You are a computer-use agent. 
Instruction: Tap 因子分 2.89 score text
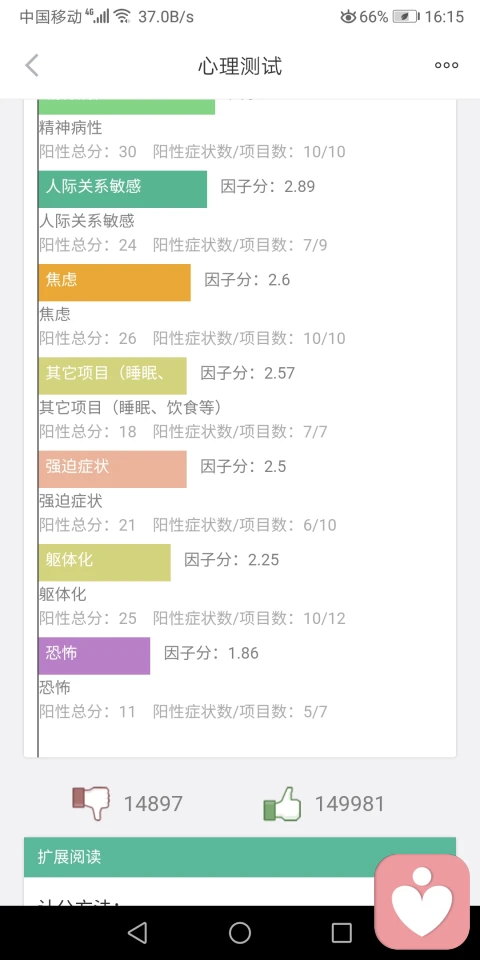click(268, 186)
